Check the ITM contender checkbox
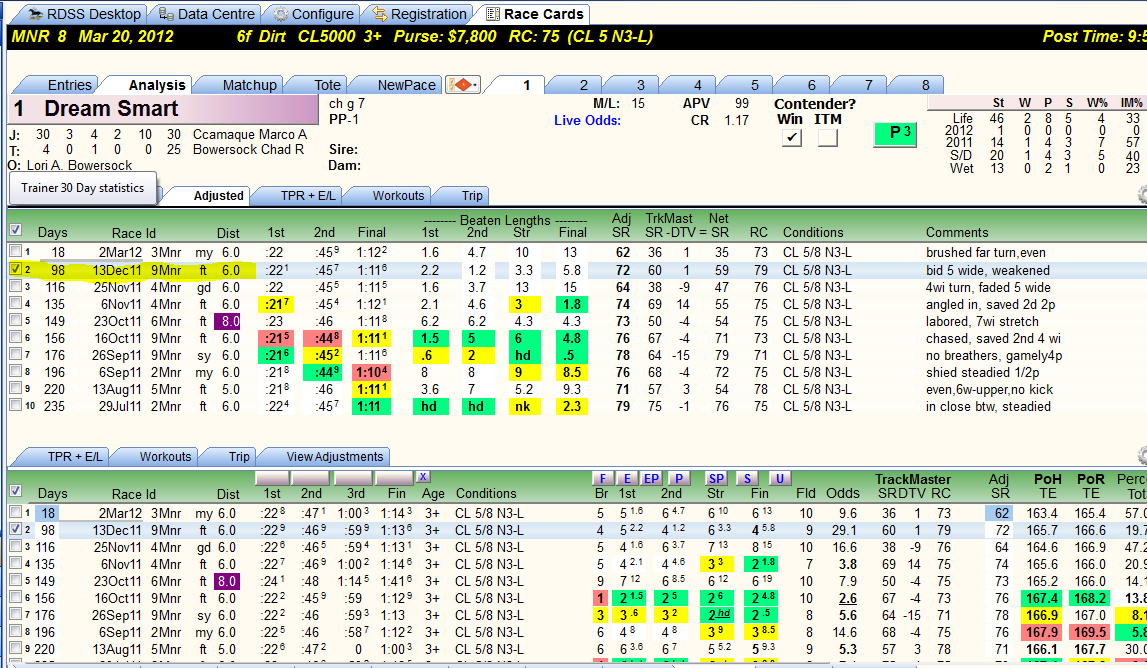The height and width of the screenshot is (668, 1147). (x=827, y=137)
